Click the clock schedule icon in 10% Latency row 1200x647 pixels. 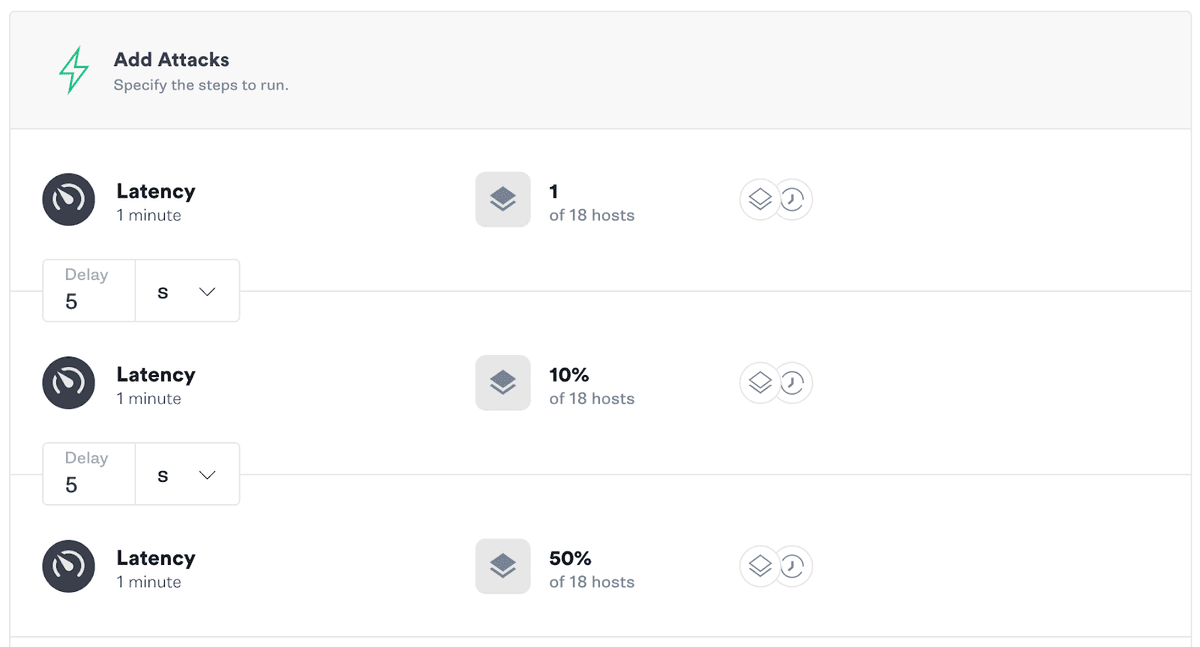coord(793,383)
